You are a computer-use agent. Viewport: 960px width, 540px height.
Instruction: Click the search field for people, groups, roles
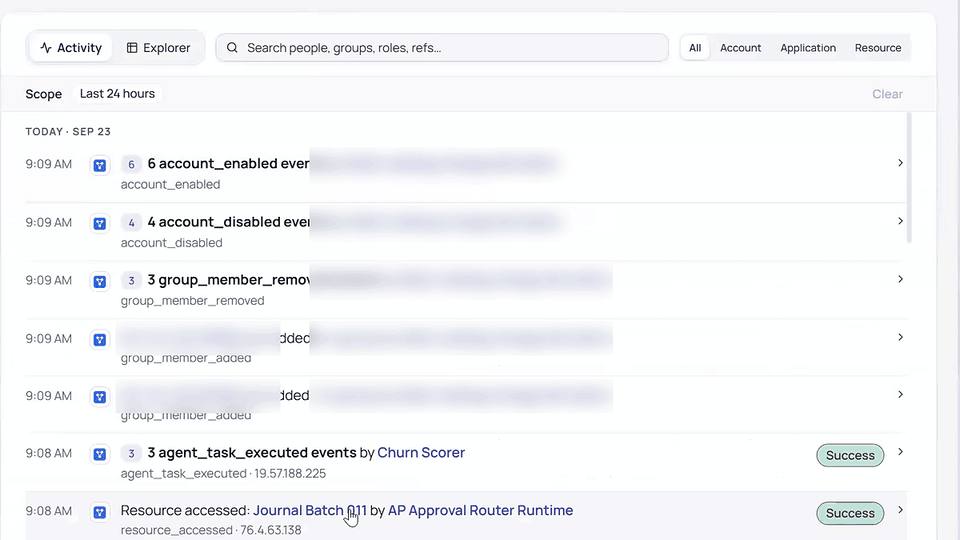click(441, 48)
